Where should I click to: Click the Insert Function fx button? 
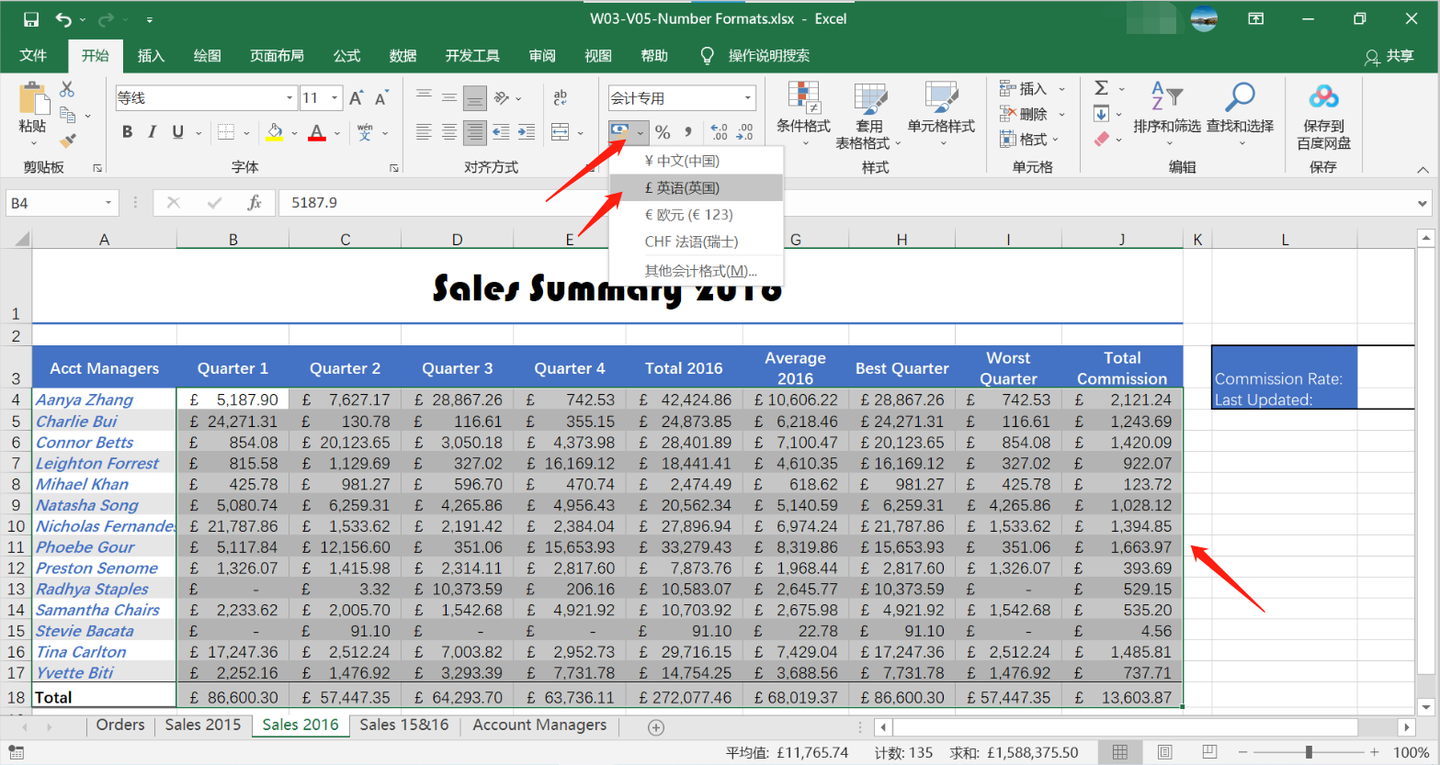[254, 203]
